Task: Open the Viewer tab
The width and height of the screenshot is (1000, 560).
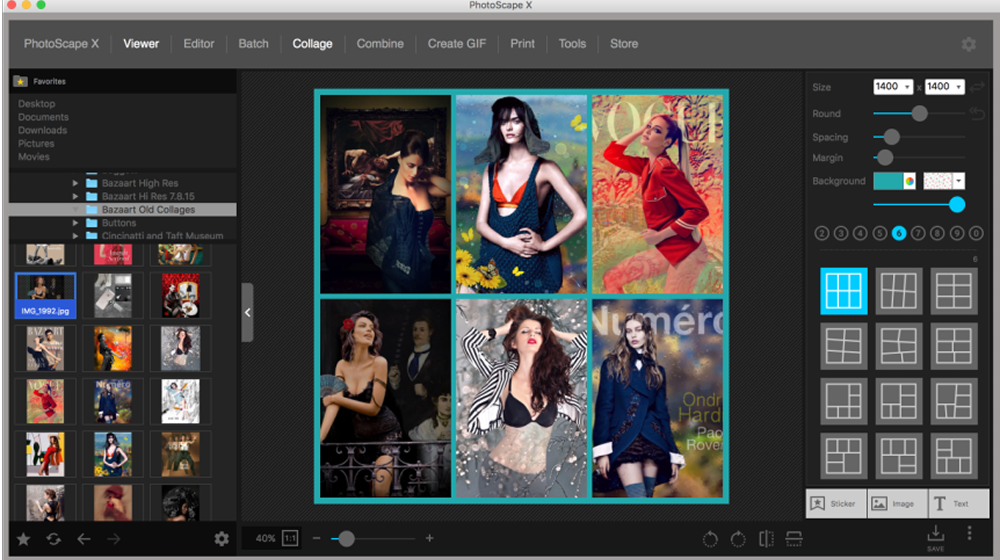Action: pyautogui.click(x=141, y=44)
